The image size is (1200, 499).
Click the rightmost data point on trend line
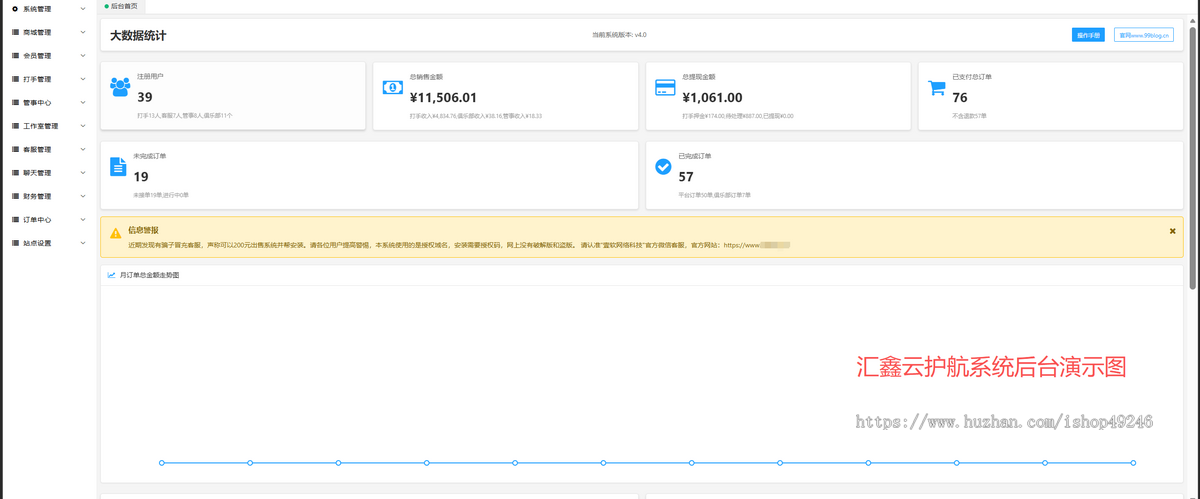pos(1133,463)
